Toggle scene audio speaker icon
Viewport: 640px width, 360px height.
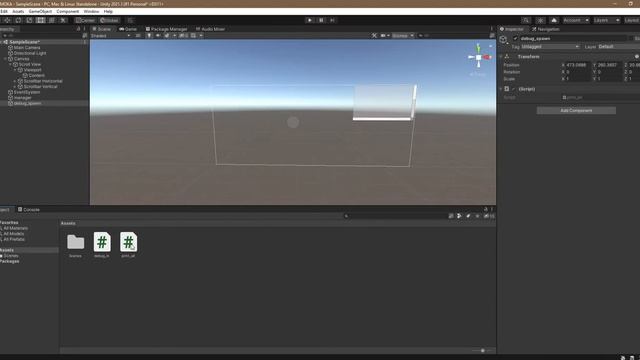click(158, 36)
